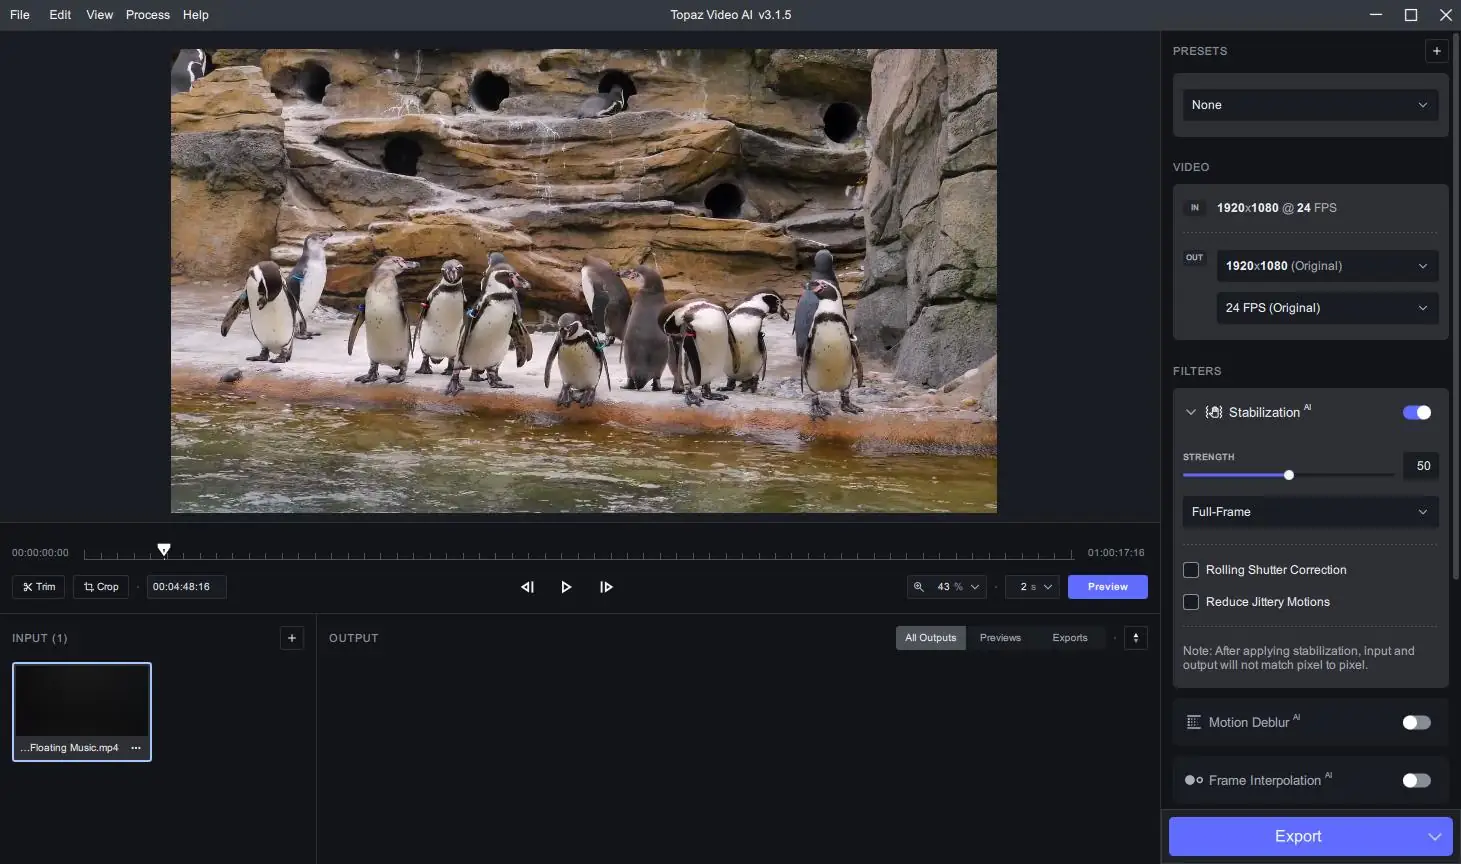Click the add preset plus icon
Screen dimensions: 1461x864
pyautogui.click(x=1436, y=51)
